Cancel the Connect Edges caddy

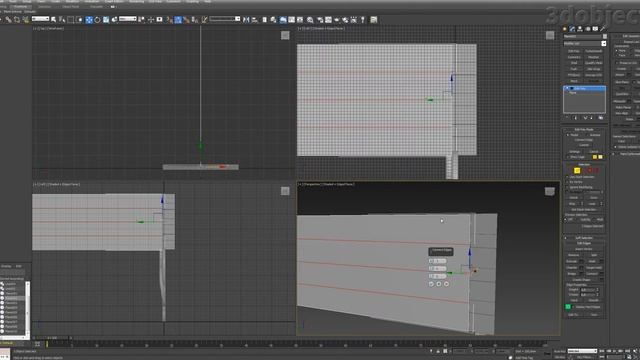pyautogui.click(x=446, y=284)
